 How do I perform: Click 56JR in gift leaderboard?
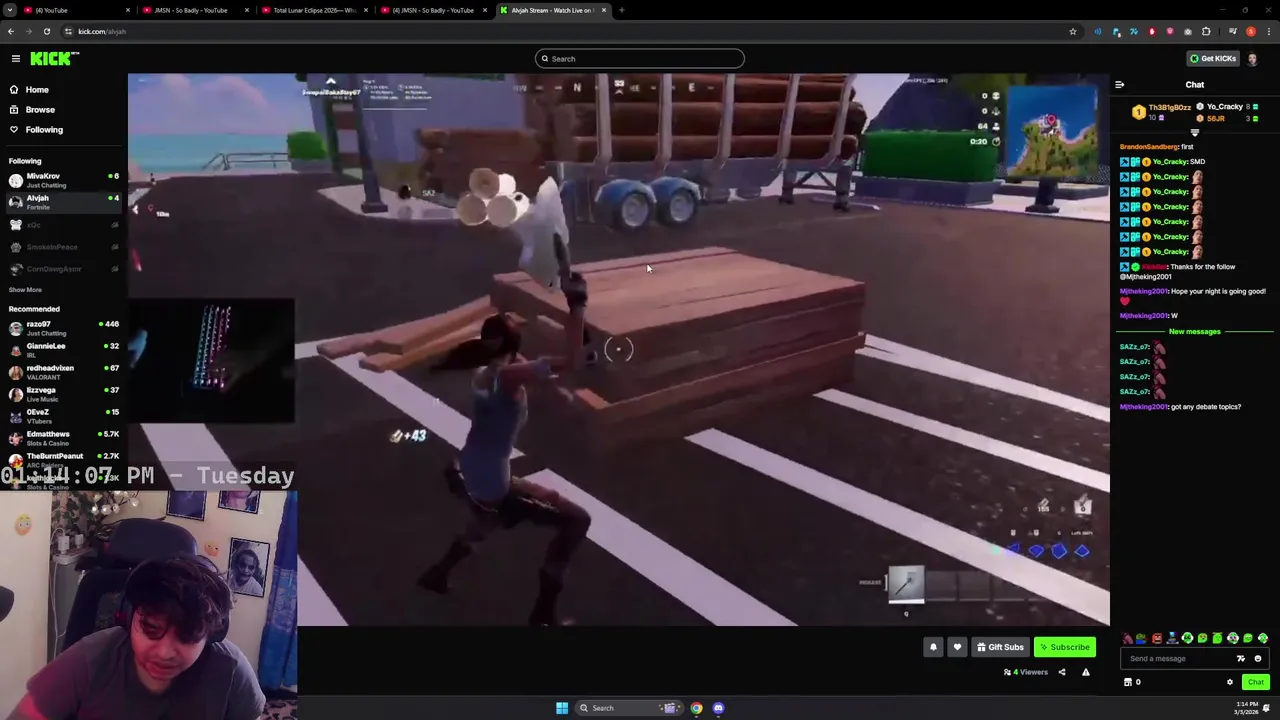(x=1216, y=119)
